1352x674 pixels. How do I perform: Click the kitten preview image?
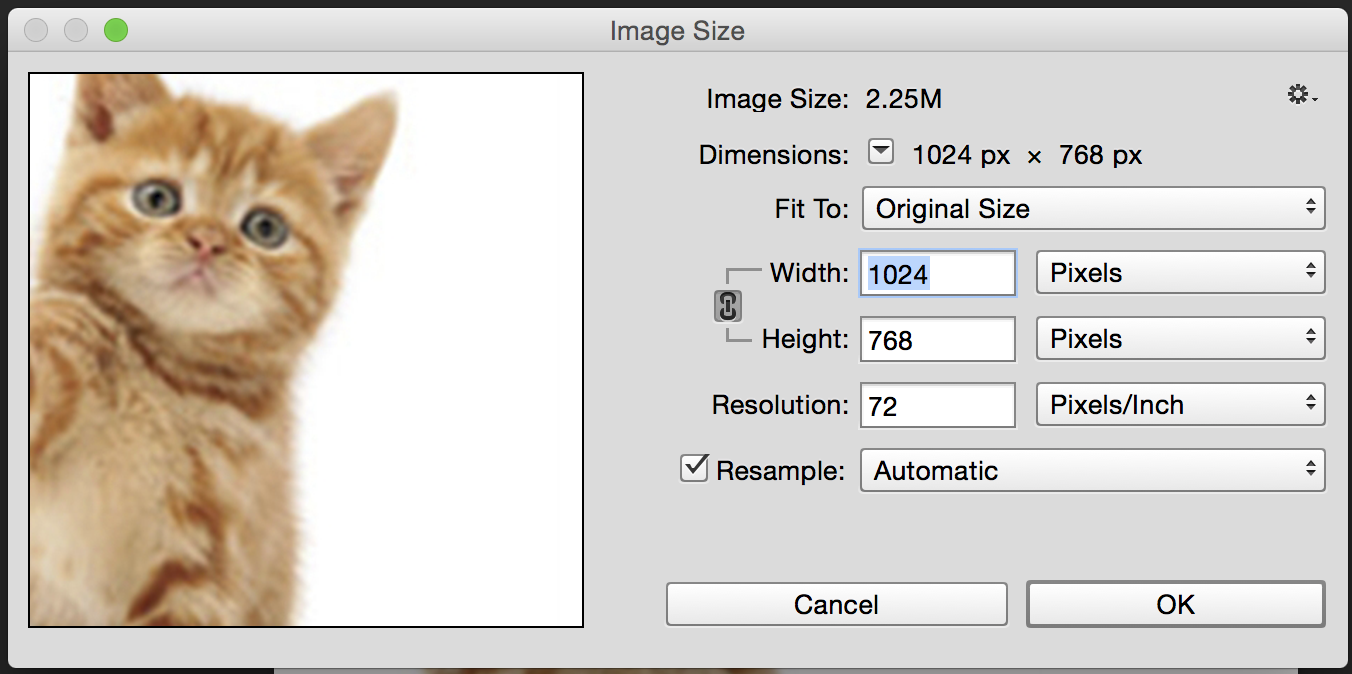(x=306, y=350)
